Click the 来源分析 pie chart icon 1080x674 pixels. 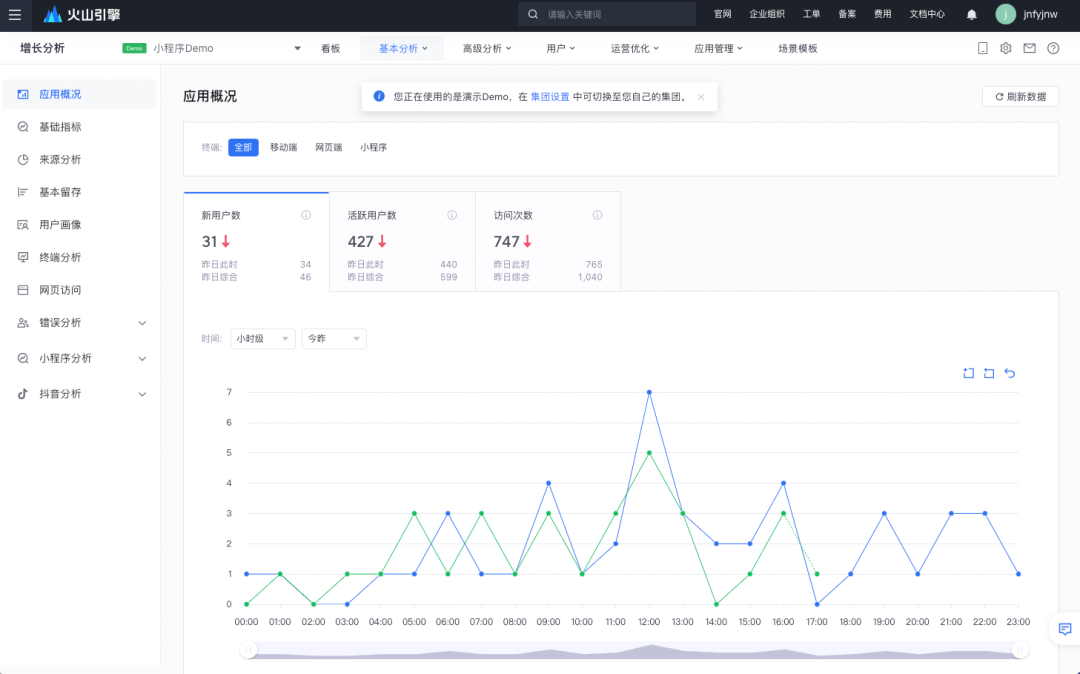[x=23, y=160]
